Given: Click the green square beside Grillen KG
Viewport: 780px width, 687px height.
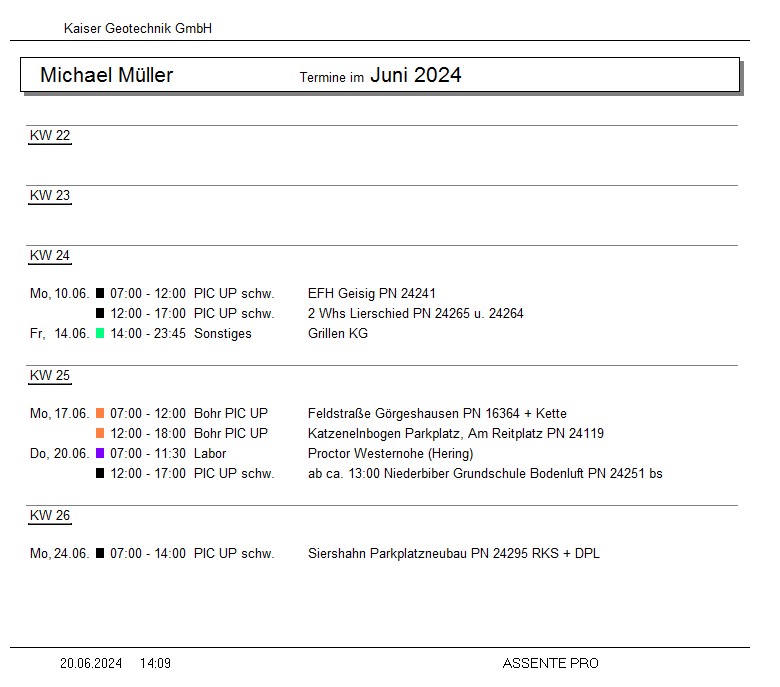Looking at the screenshot, I should click(x=100, y=334).
